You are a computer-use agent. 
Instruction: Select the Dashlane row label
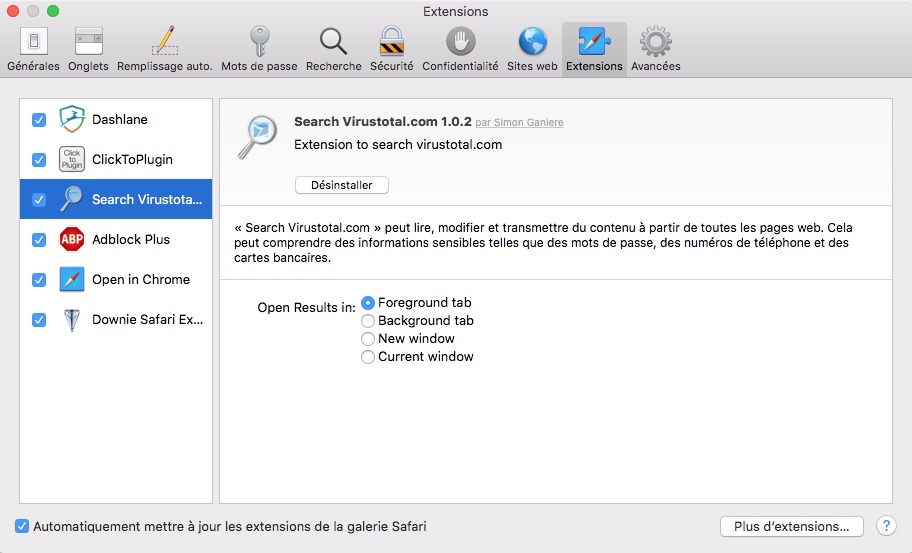(x=120, y=119)
